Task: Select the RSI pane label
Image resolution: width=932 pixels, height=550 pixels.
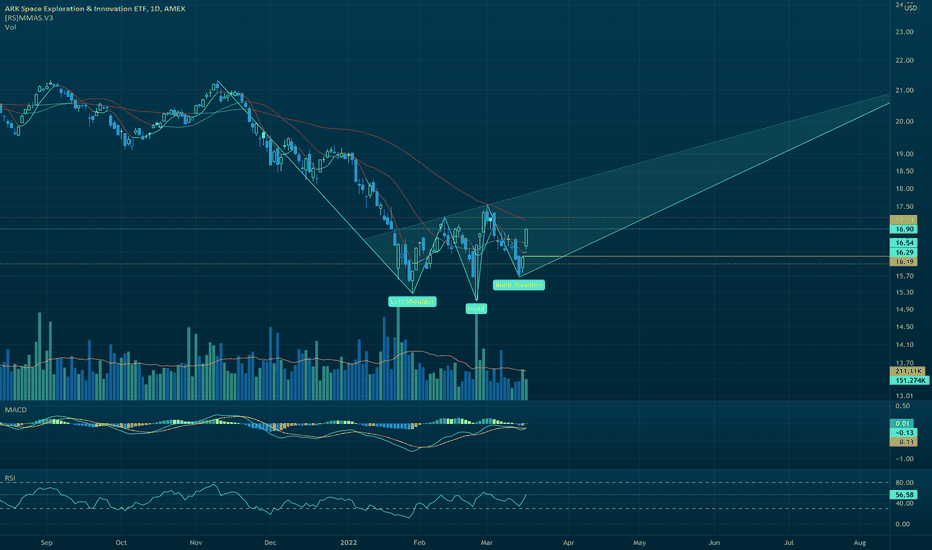Action: [x=10, y=478]
